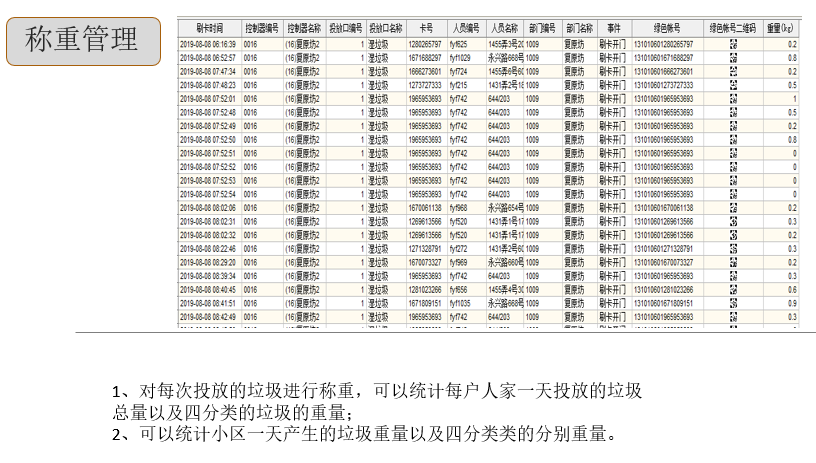
Task: Click the 部门编号 column header
Action: coord(543,28)
